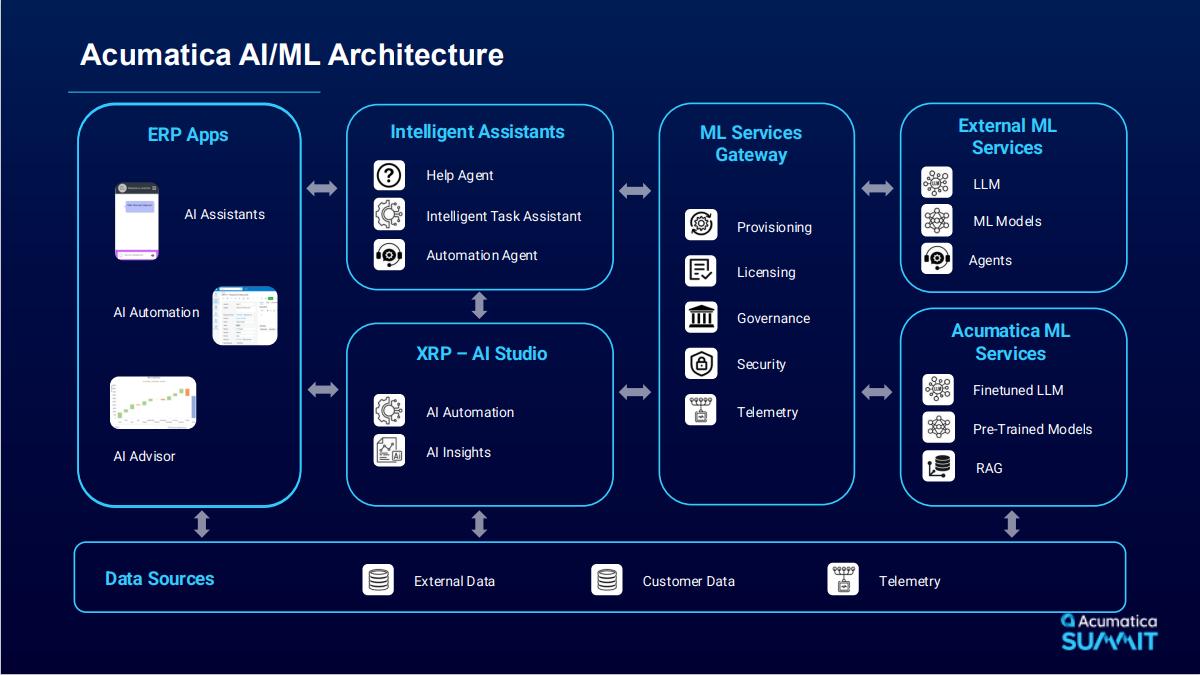Select the External ML Services heading
This screenshot has width=1200, height=675.
[x=1007, y=136]
